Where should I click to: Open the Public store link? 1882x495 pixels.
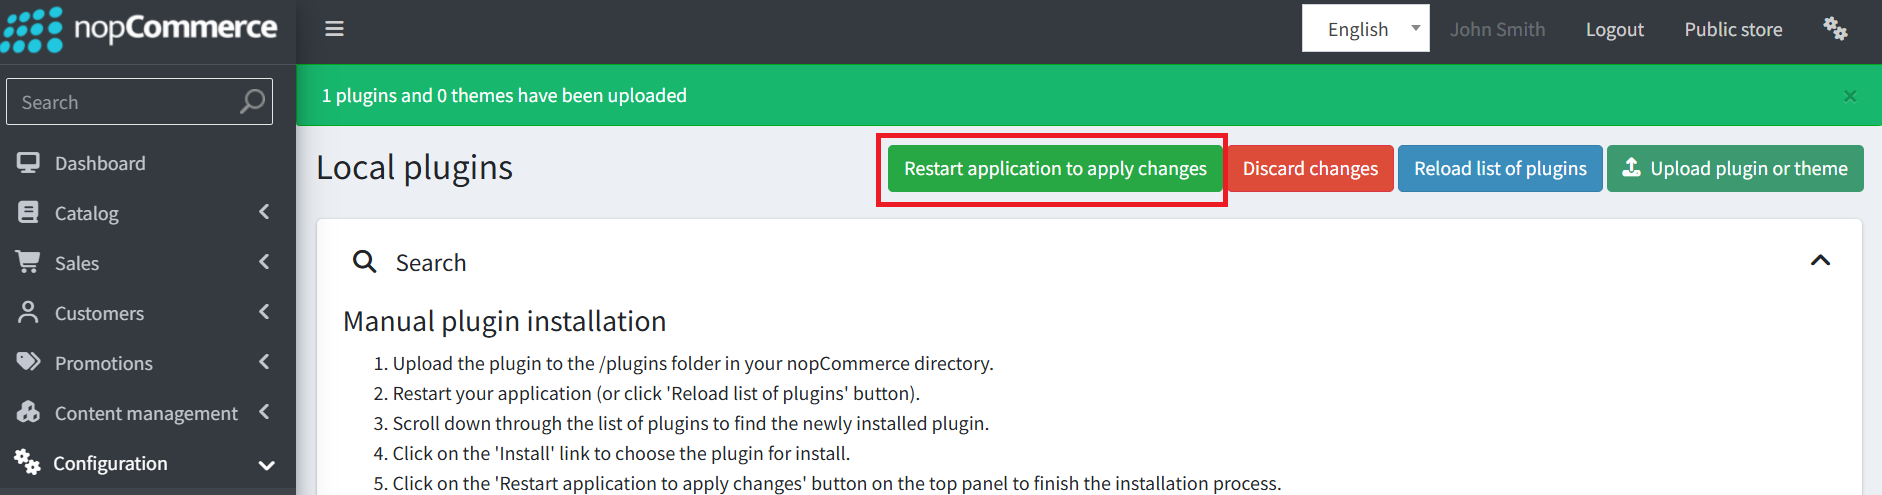[1733, 30]
